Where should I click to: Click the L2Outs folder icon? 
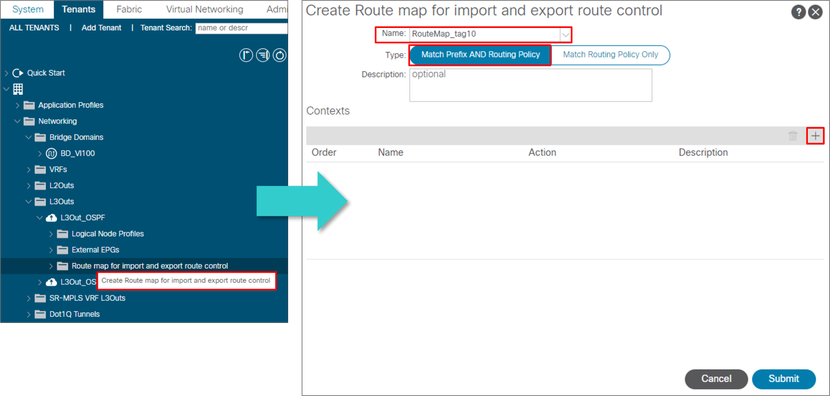[40, 186]
